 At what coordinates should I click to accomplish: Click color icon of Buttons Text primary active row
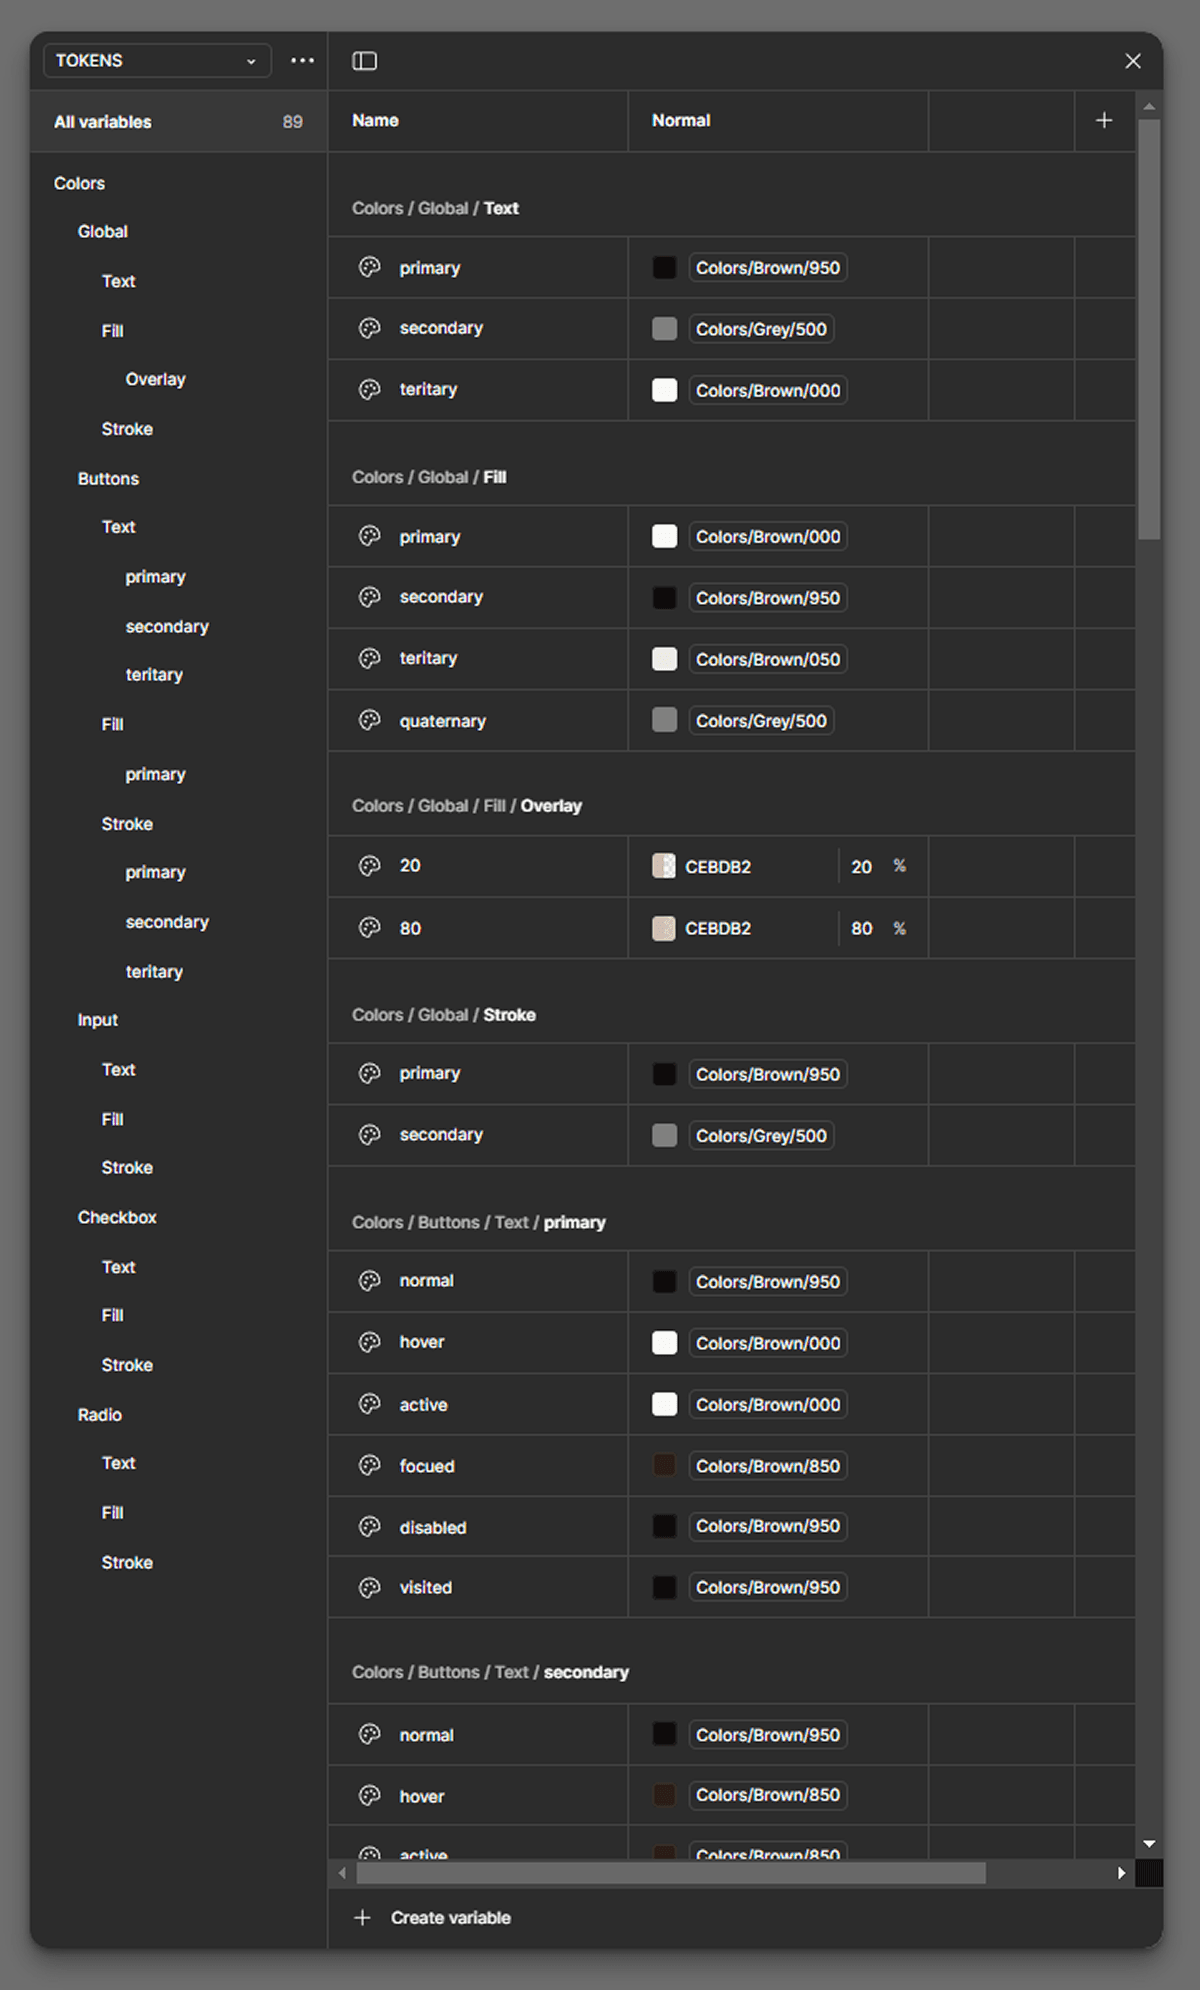(370, 1404)
